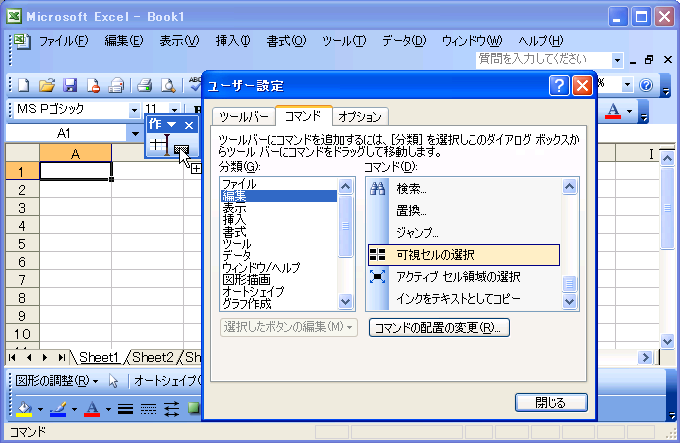
Task: Open the Name Box dropdown arrow
Action: (135, 134)
